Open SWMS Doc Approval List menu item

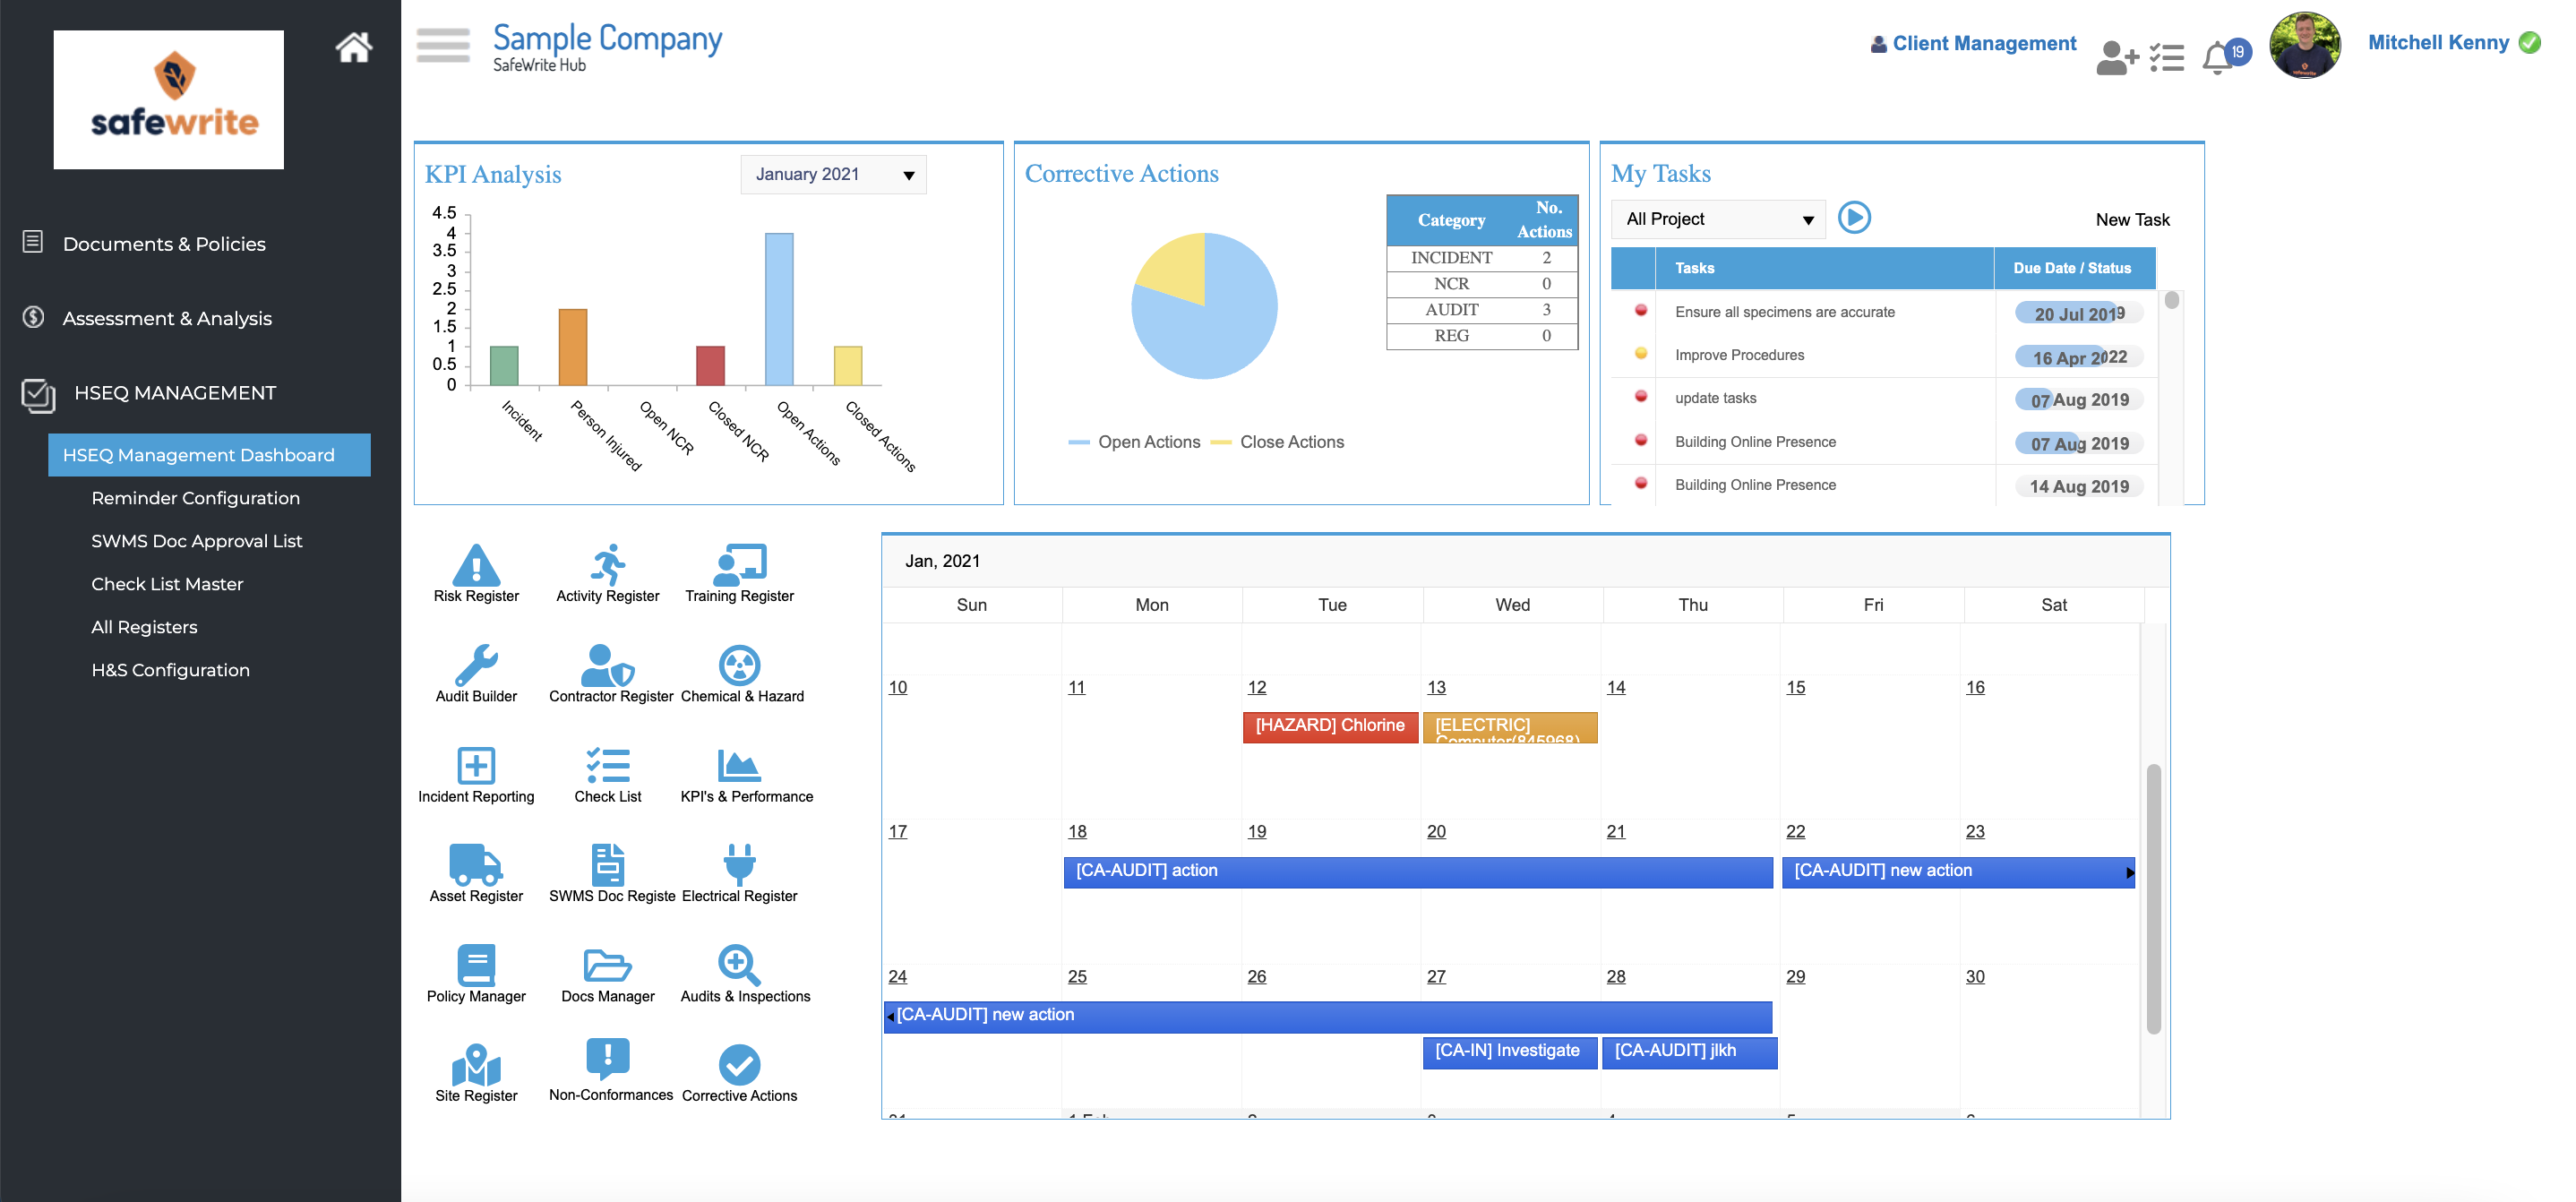coord(196,540)
